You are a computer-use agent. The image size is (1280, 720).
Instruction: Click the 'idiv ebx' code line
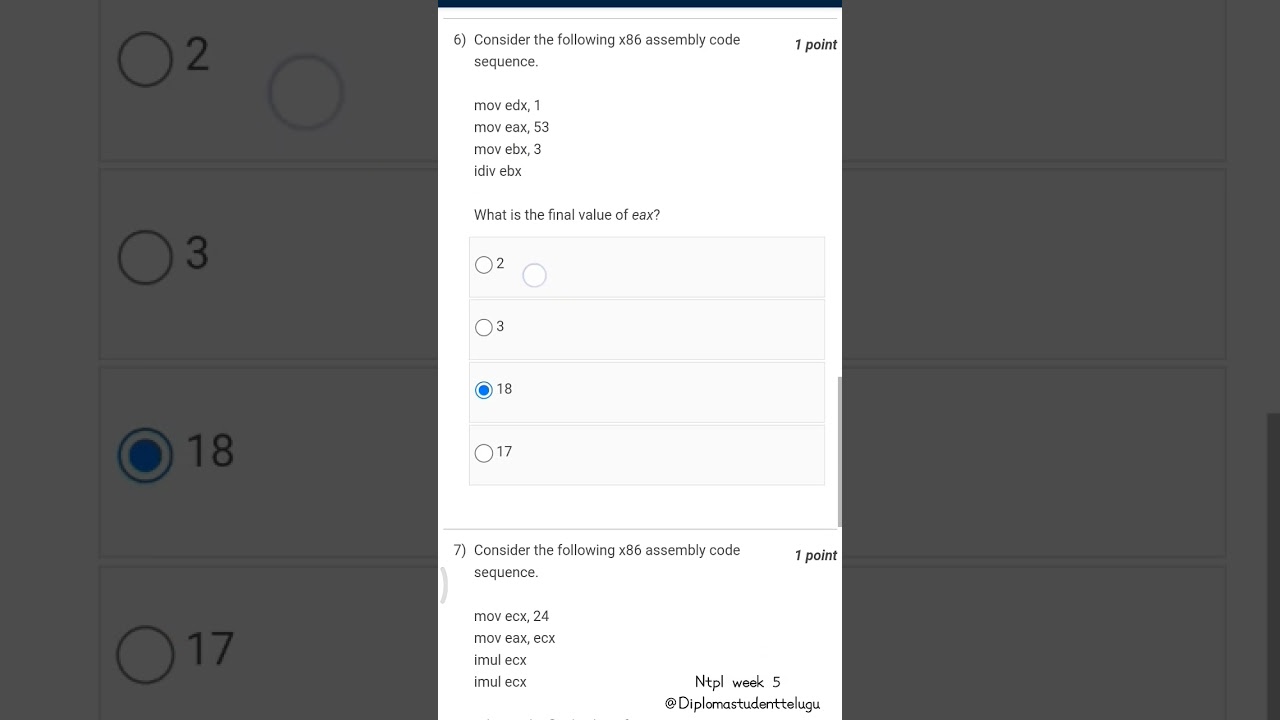tap(498, 171)
